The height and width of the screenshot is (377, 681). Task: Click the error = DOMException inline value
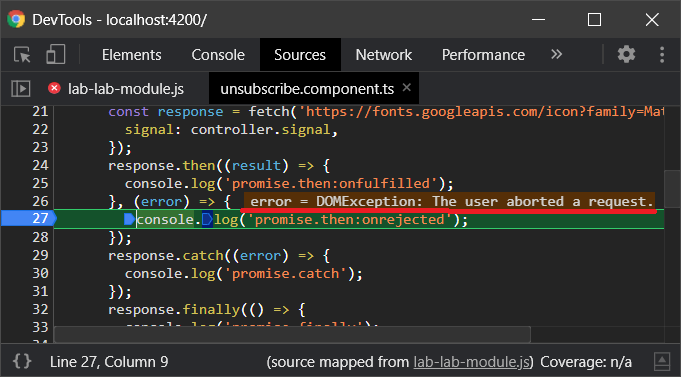tap(449, 202)
